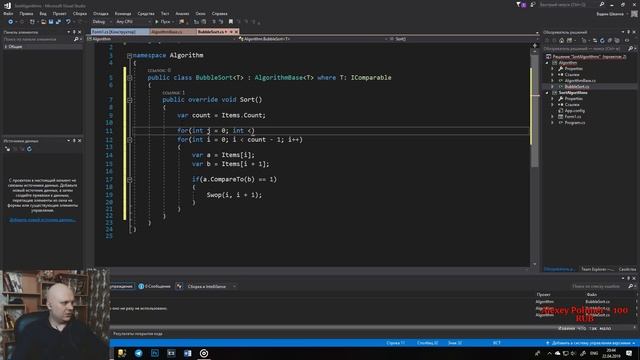Expand the Общие toolbox group
Screen dimensions: 640x360
point(6,47)
